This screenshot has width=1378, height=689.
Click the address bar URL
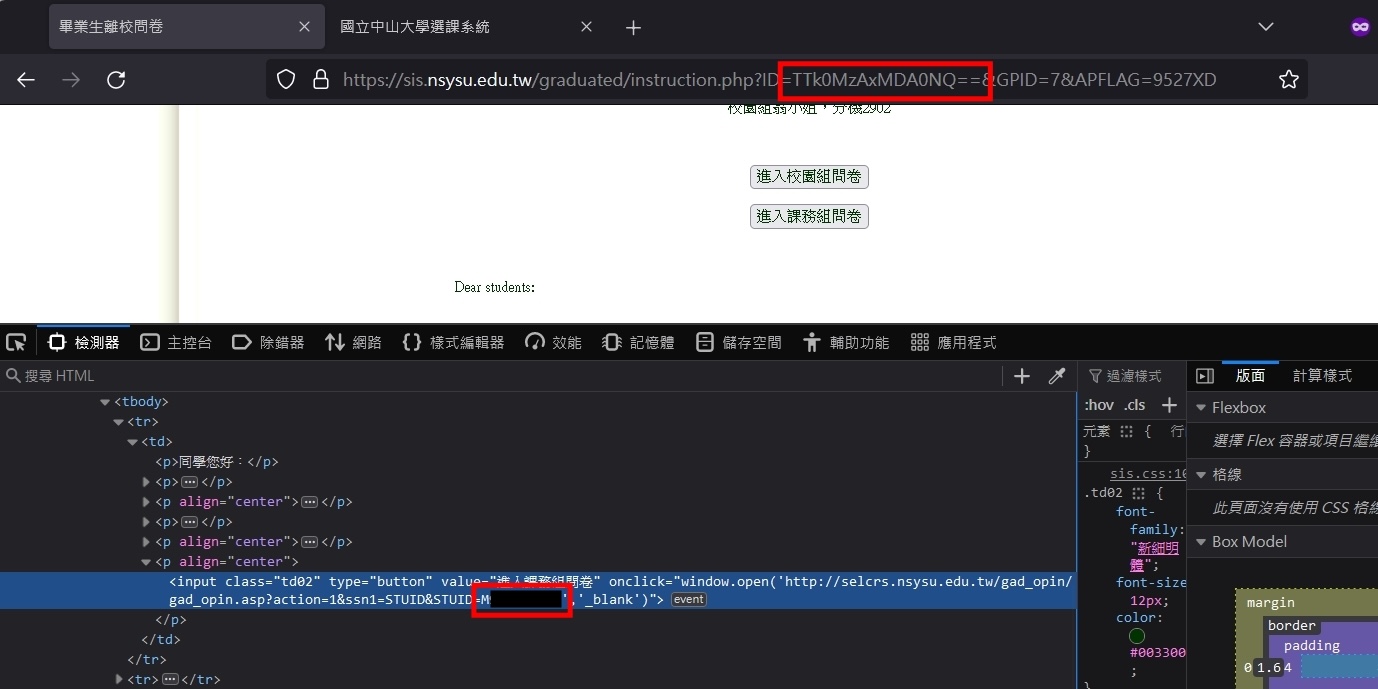coord(780,80)
